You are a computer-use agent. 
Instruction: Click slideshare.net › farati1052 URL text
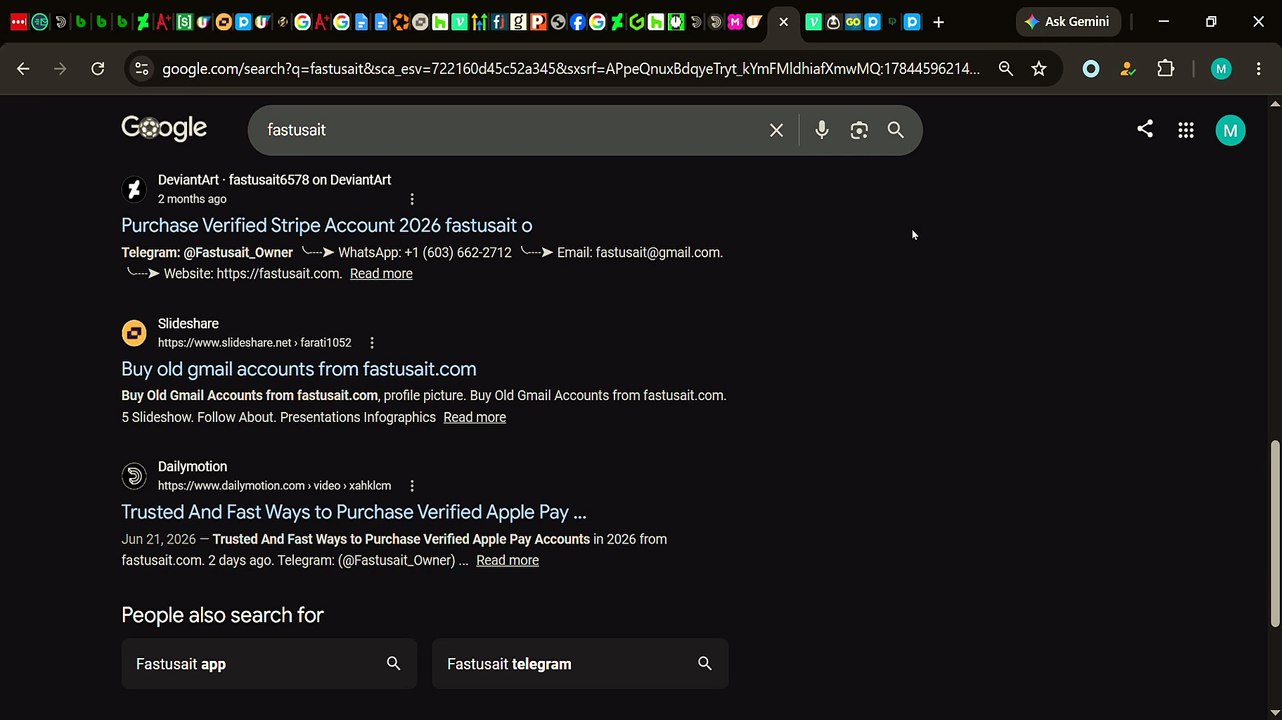click(x=255, y=342)
